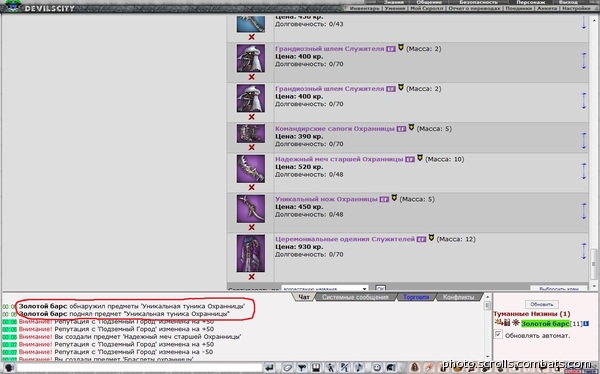600x374 pixels.
Task: Open the Персонаж top menu
Action: tap(530, 2)
